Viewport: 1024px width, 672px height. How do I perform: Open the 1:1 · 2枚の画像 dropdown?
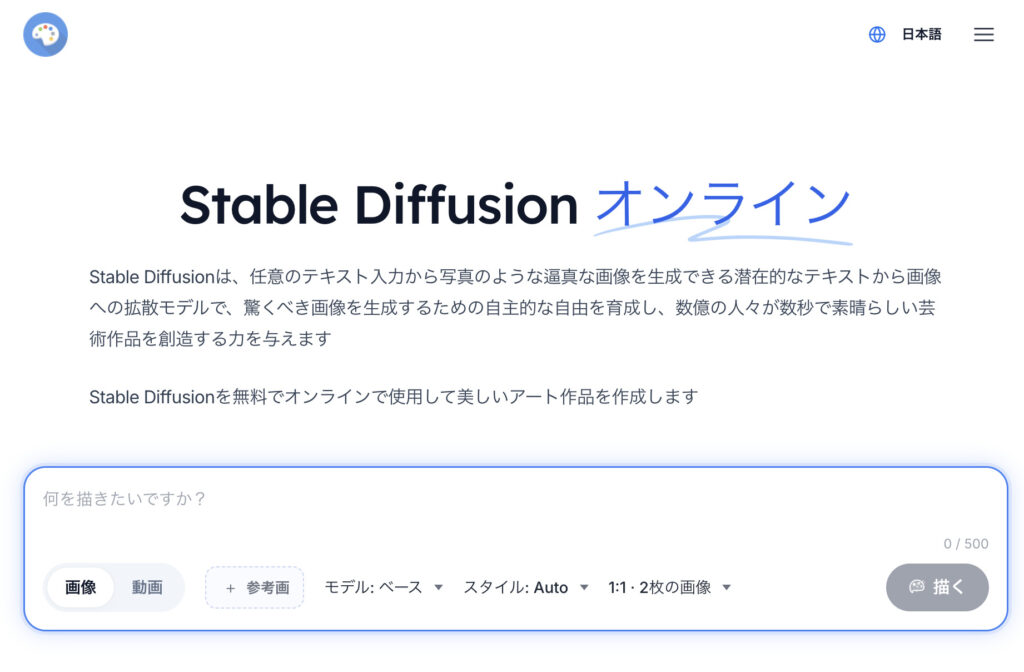pyautogui.click(x=669, y=587)
